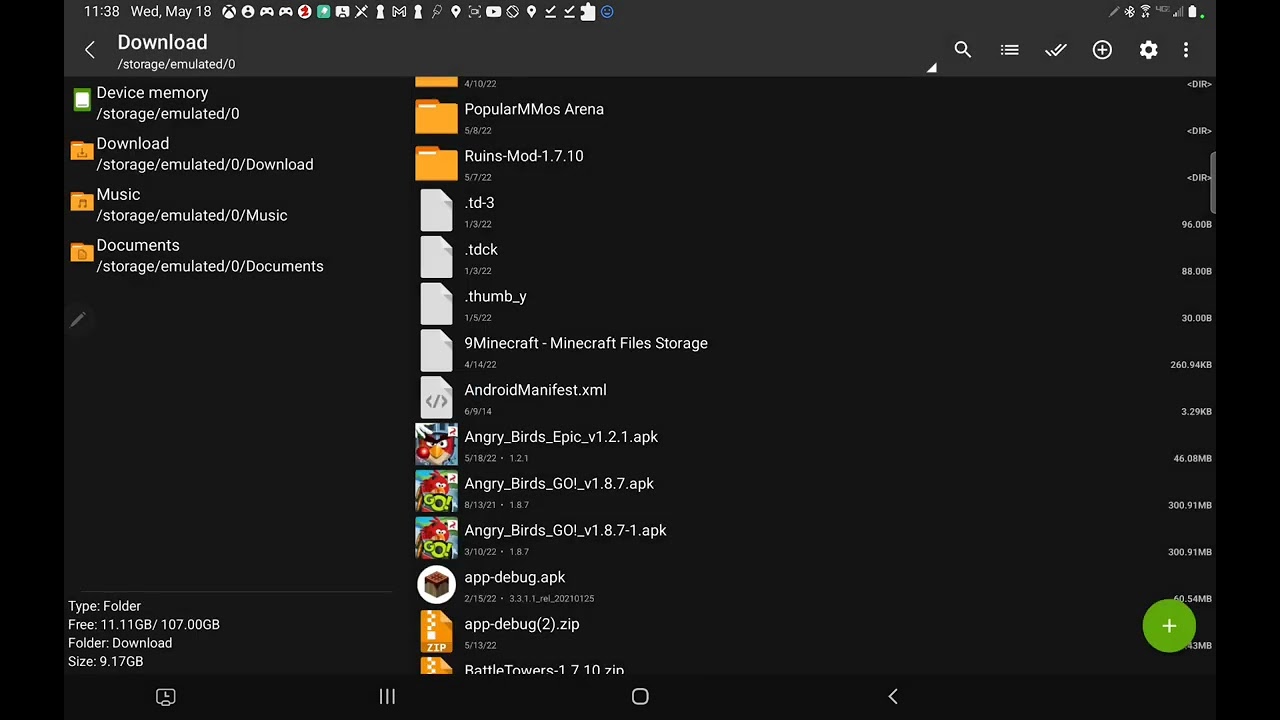Tap Android home navigation button

pyautogui.click(x=640, y=697)
